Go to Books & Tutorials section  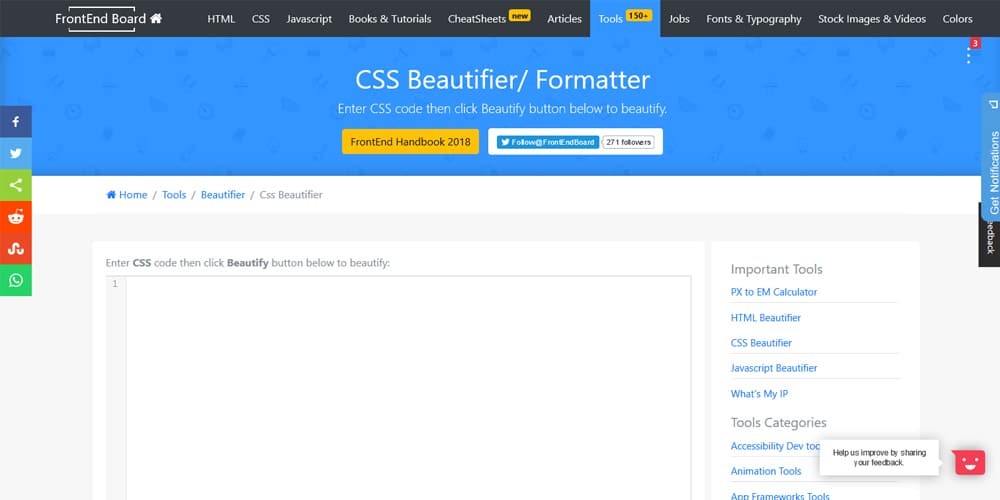390,19
